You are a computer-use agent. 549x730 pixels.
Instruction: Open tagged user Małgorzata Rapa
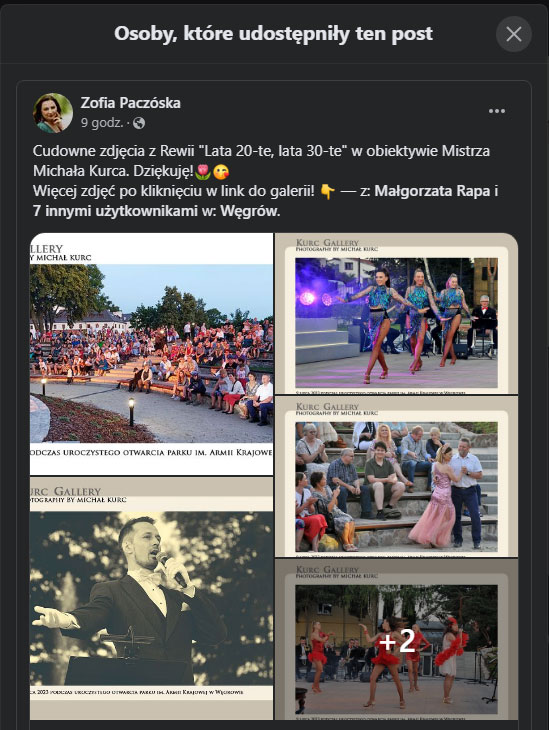[432, 191]
